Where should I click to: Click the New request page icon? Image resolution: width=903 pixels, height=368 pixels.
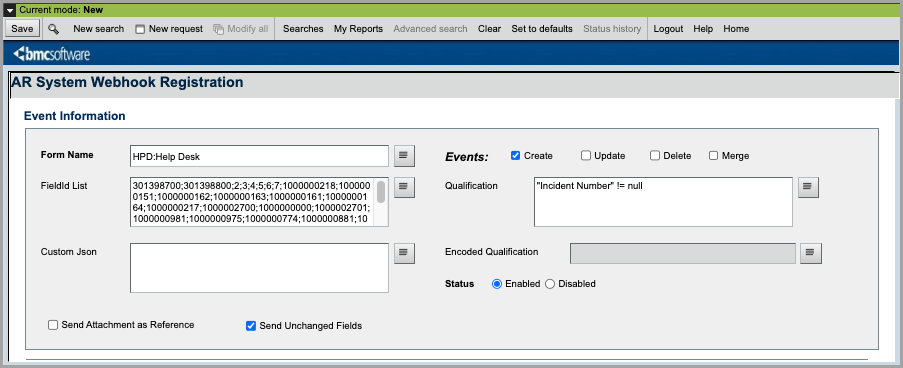[140, 29]
